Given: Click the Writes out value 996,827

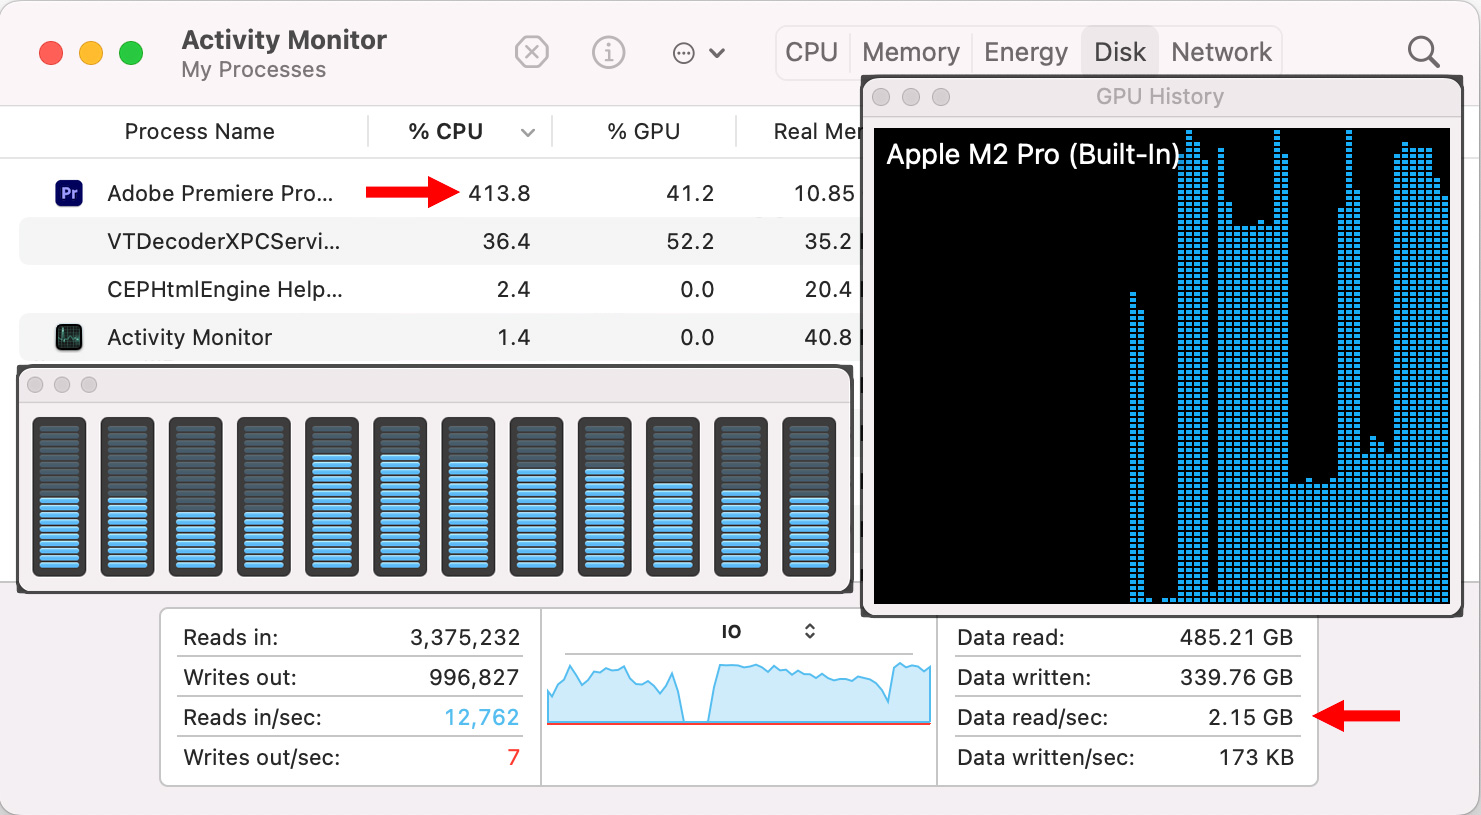Looking at the screenshot, I should 474,677.
